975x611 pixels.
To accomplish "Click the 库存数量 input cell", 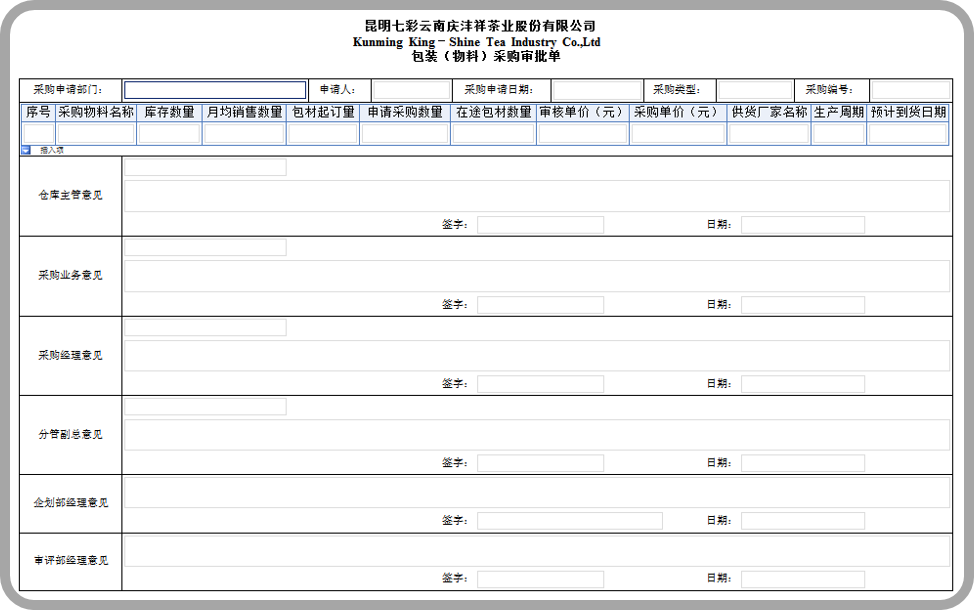I will point(169,133).
